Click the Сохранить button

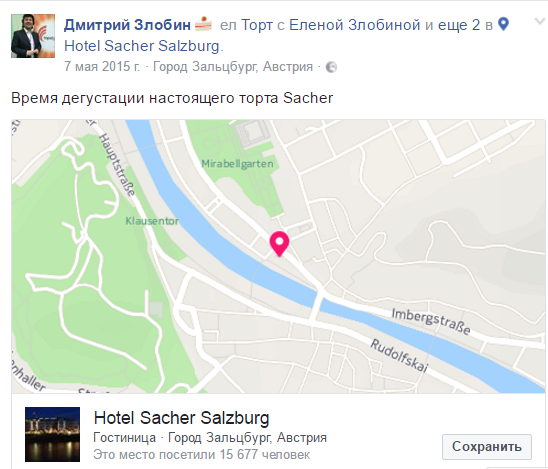487,447
